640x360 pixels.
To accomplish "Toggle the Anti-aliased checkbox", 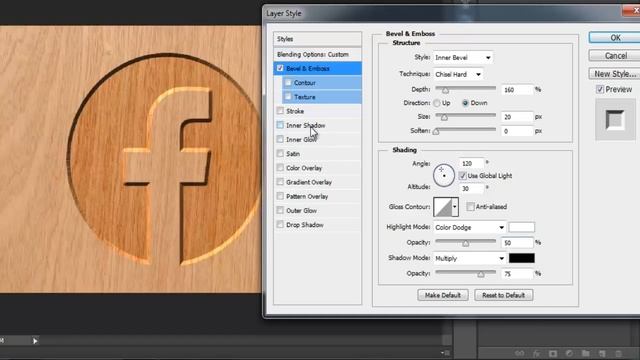I will (470, 207).
